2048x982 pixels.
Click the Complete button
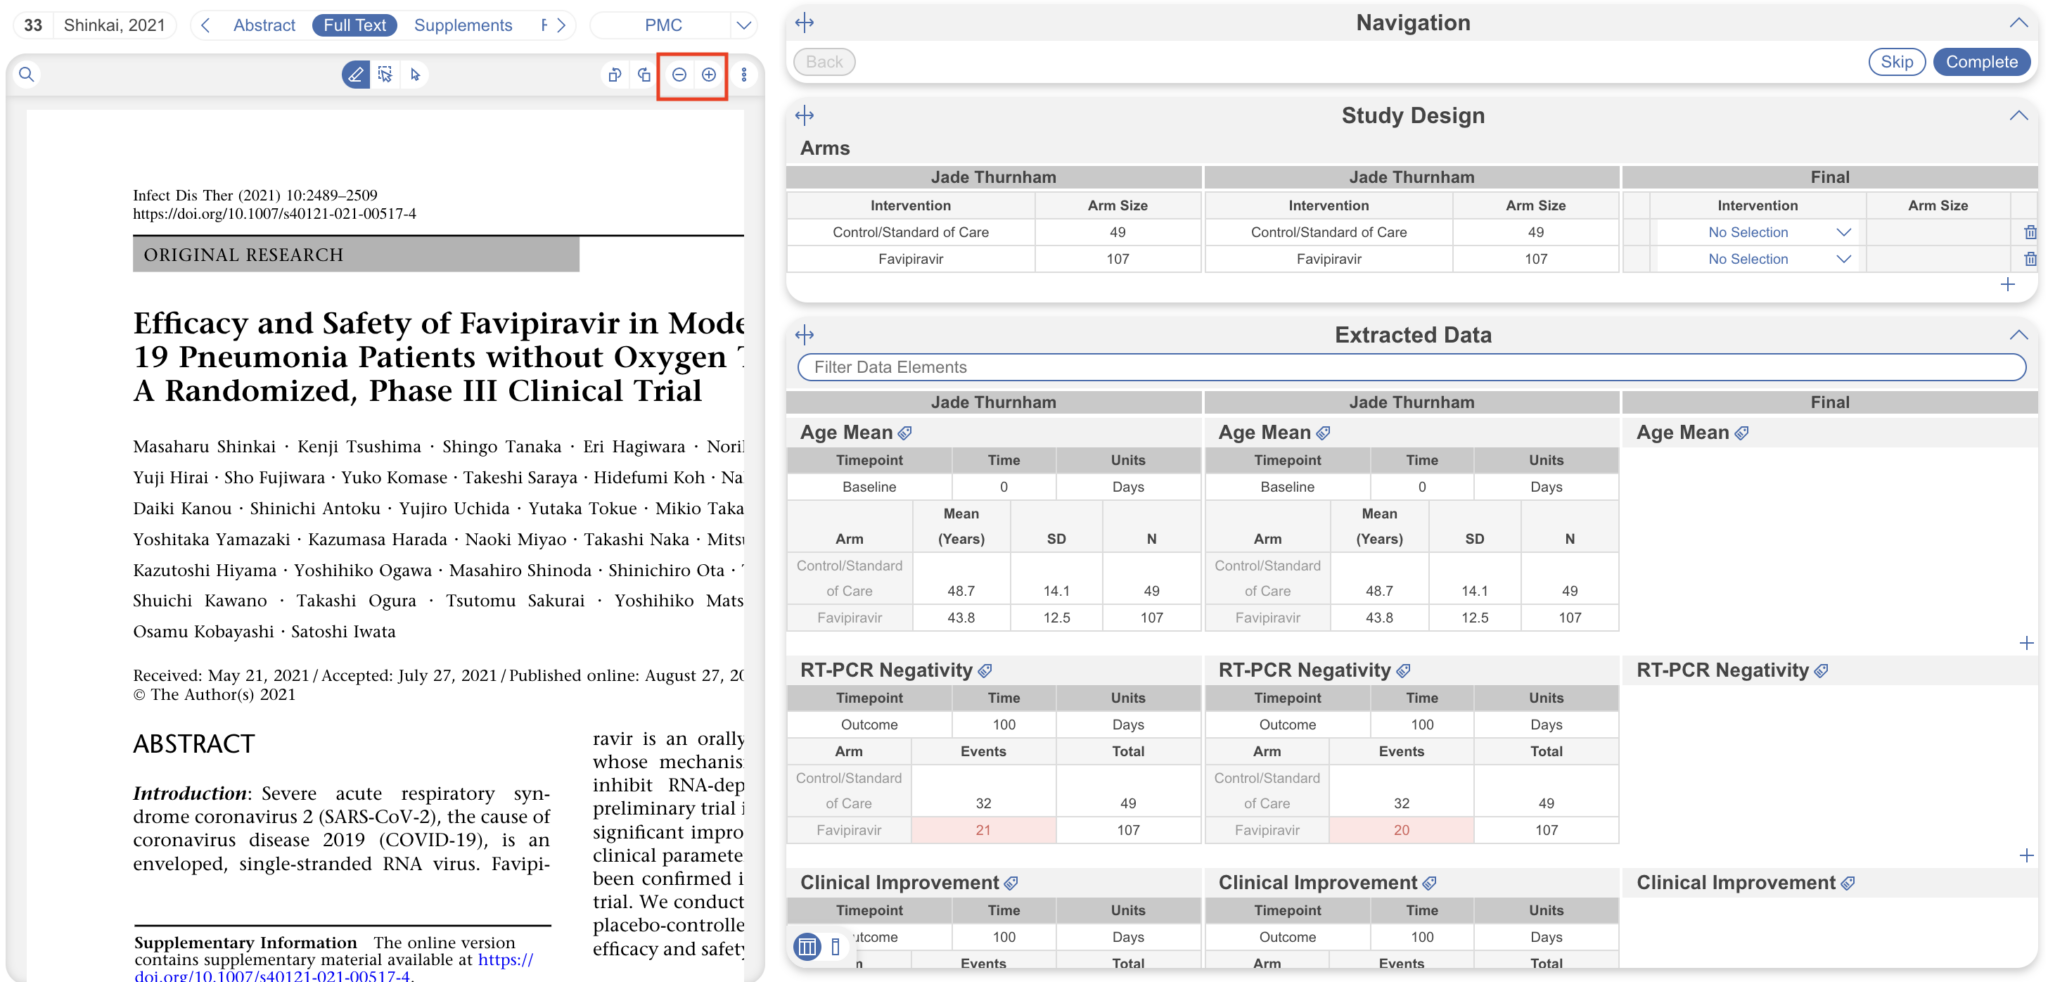click(x=1982, y=61)
